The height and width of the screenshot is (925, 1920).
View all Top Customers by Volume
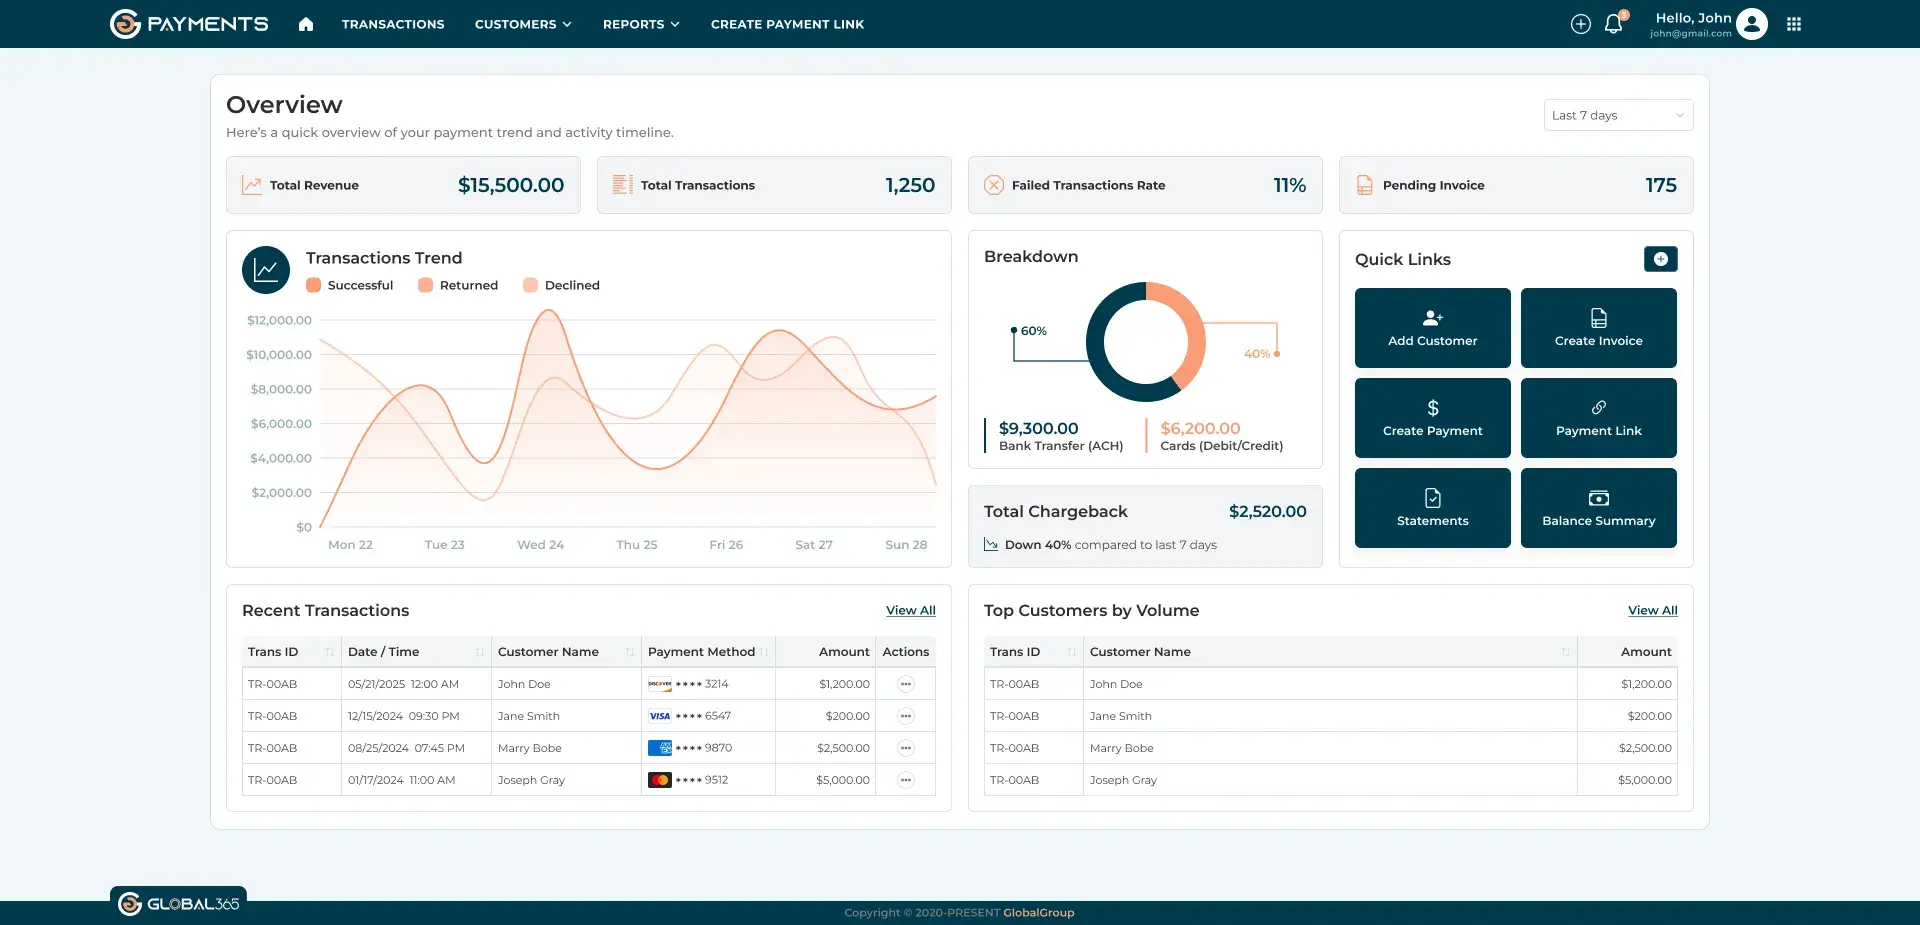(x=1652, y=610)
